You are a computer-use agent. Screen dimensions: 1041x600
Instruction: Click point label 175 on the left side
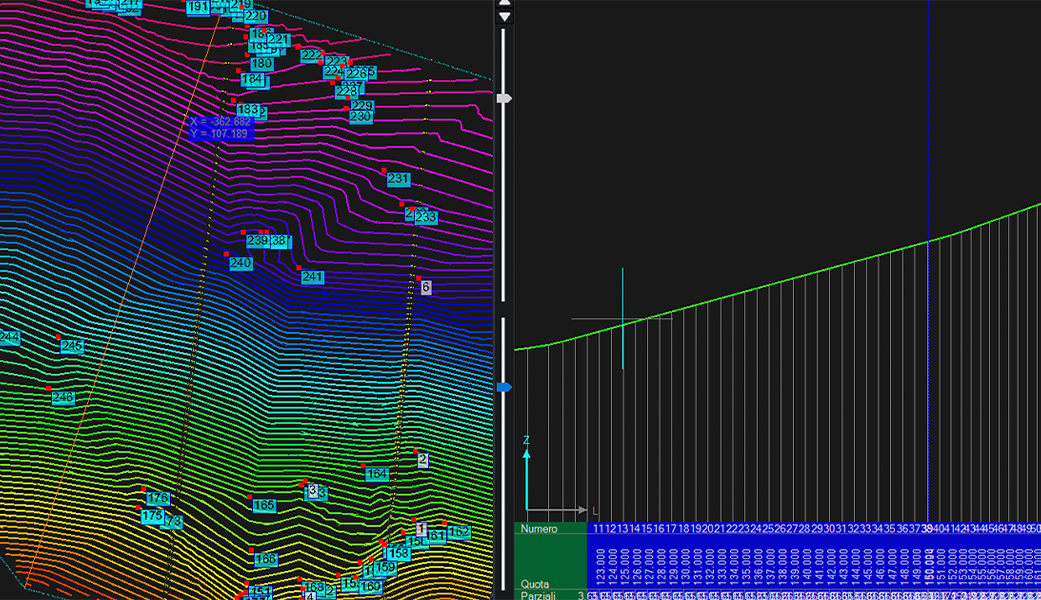(x=152, y=515)
